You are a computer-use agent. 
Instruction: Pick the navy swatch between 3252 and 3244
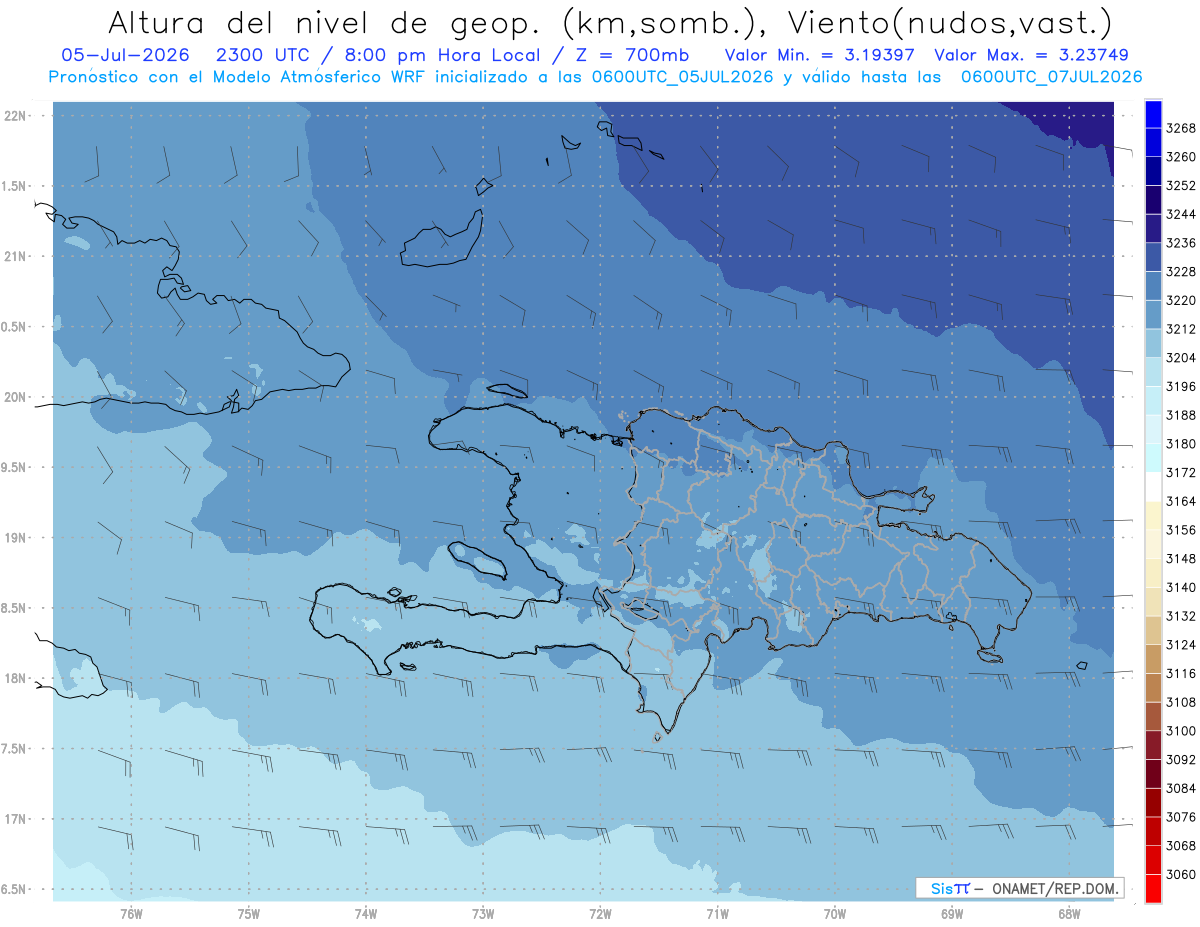[x=1152, y=200]
